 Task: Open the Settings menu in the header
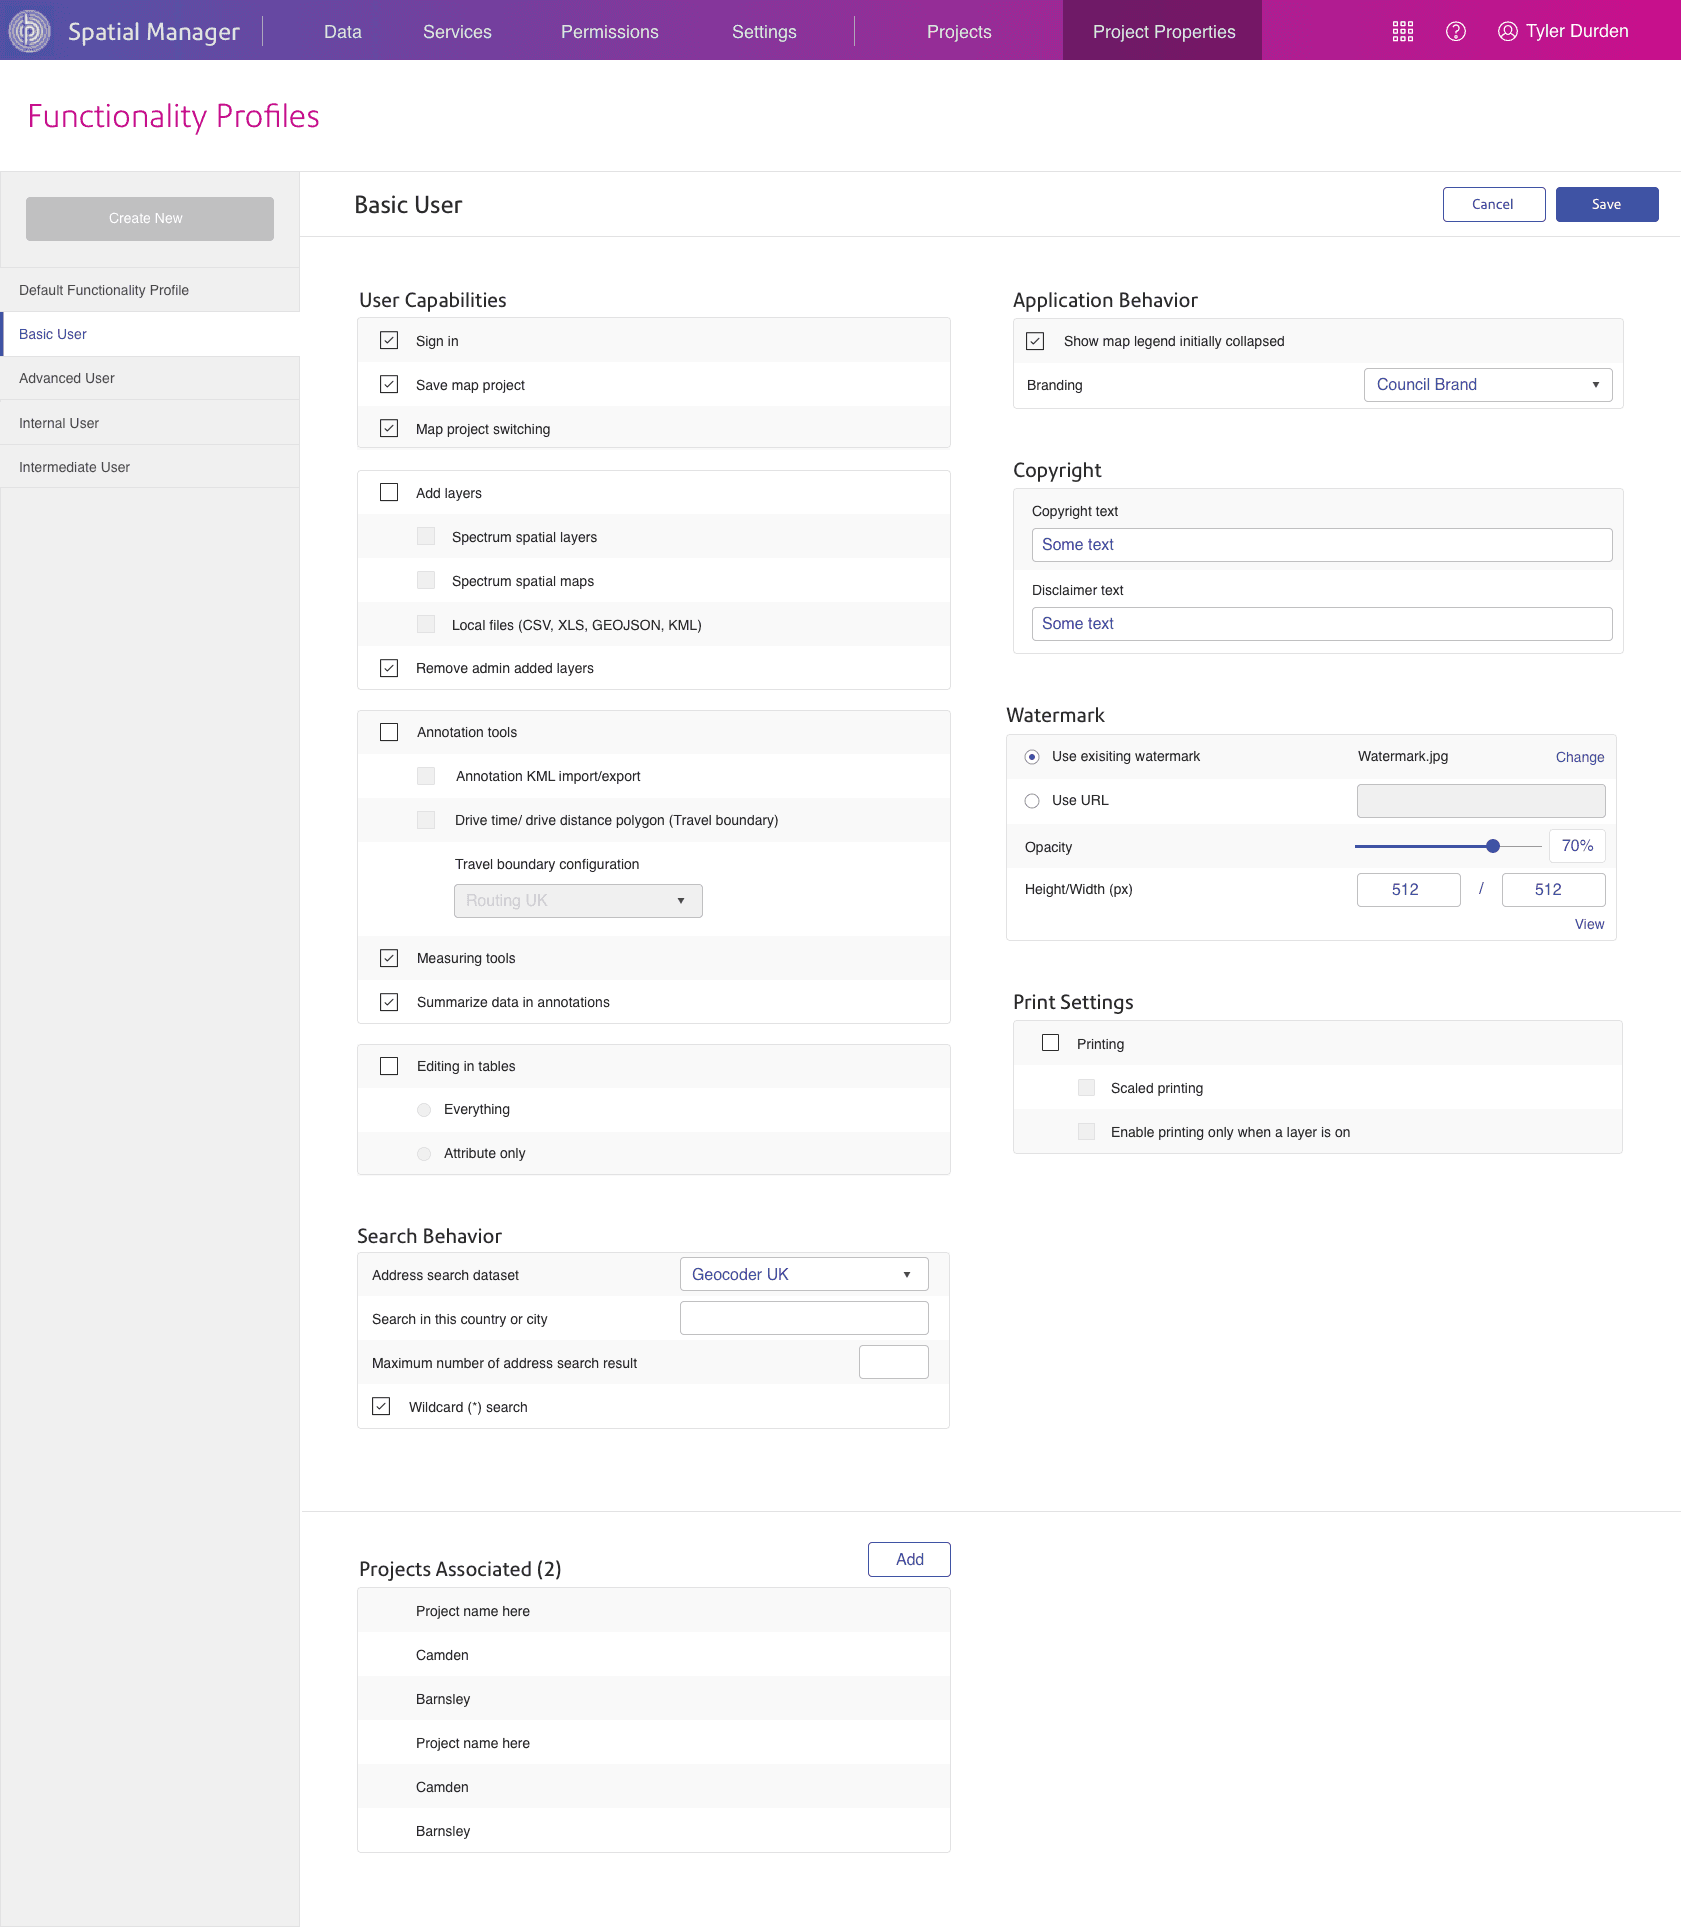click(x=763, y=31)
